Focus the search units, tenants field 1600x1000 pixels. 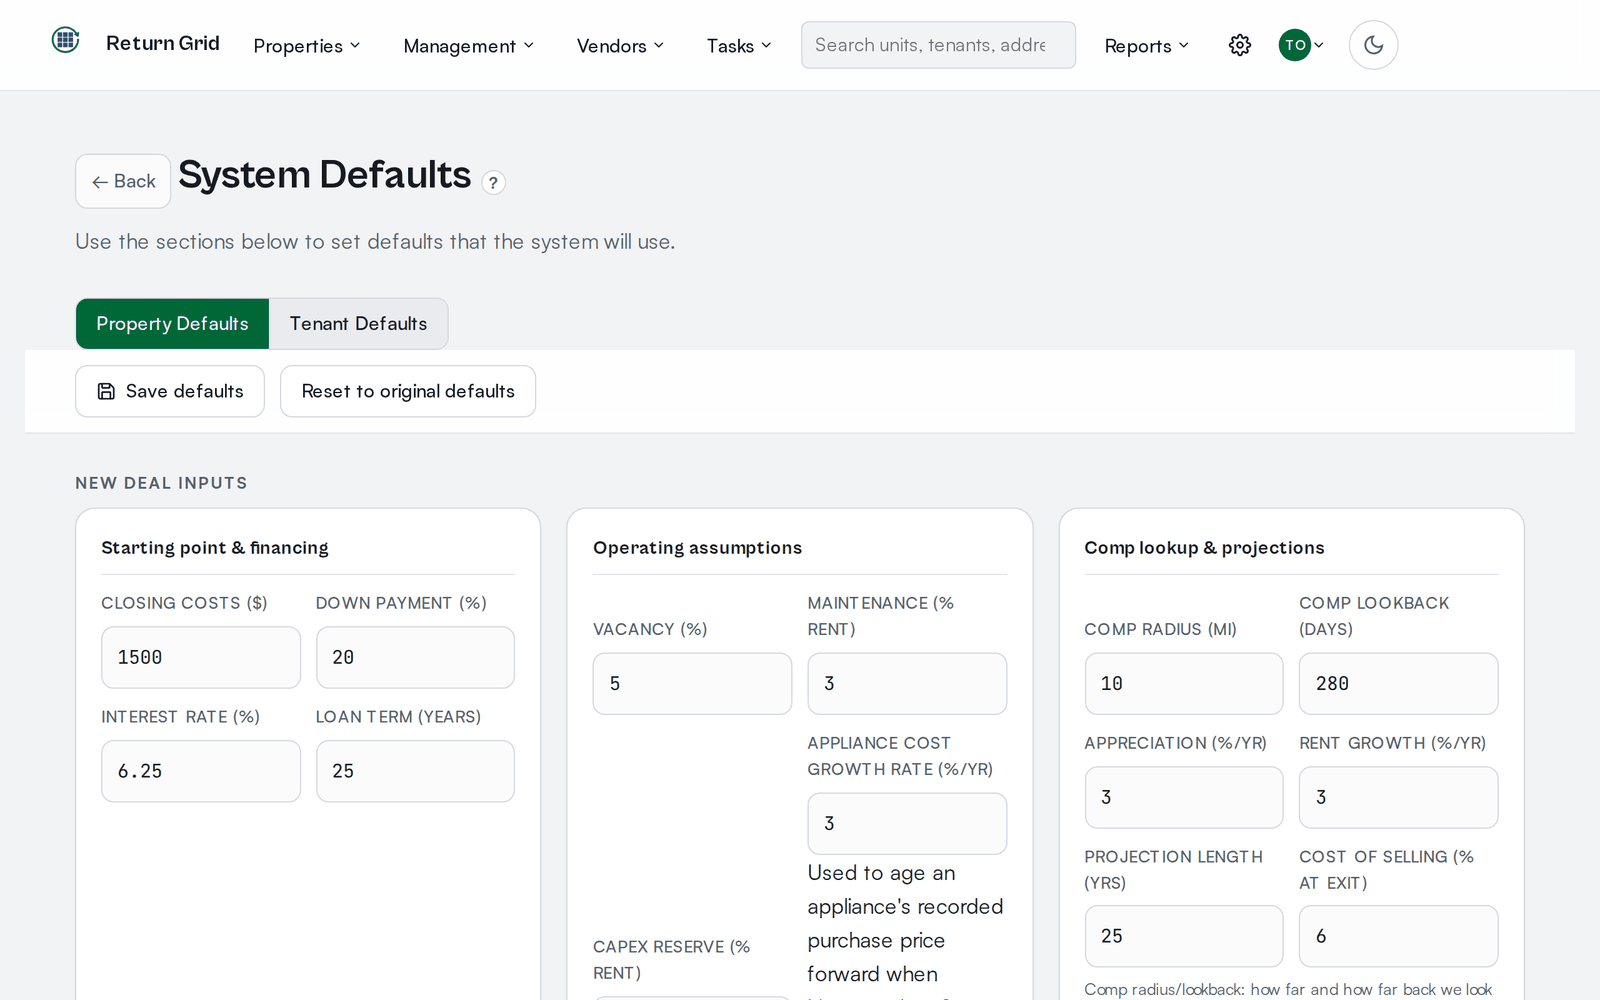pyautogui.click(x=938, y=45)
